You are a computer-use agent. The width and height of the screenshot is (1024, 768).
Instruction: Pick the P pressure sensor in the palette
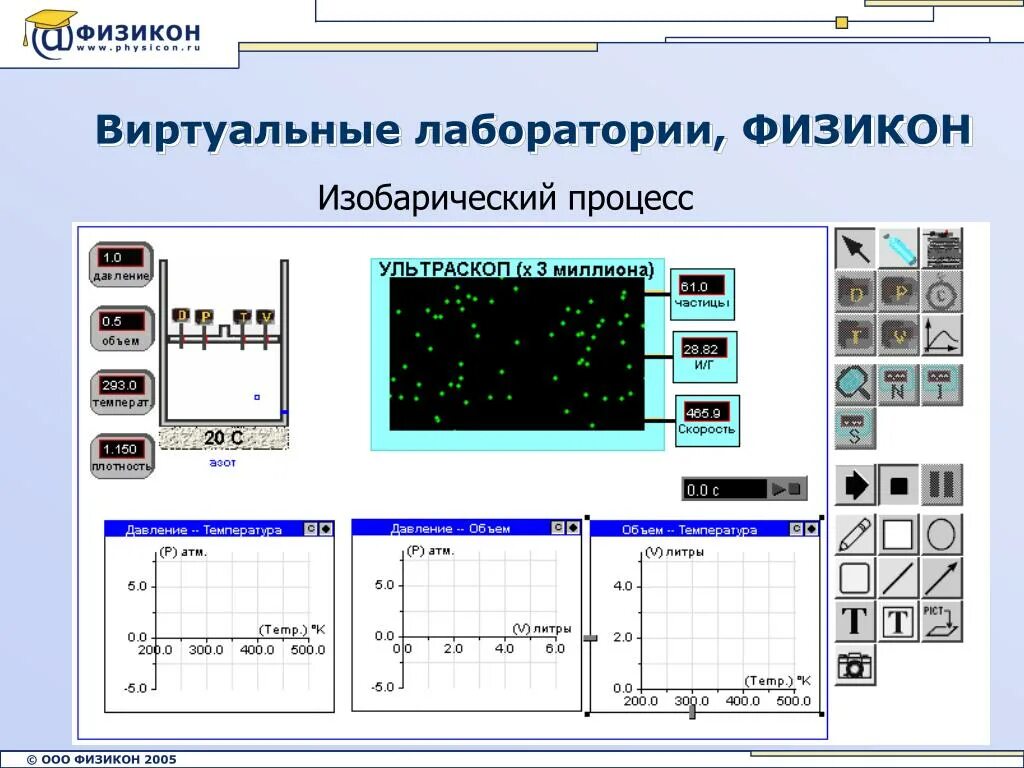[899, 292]
